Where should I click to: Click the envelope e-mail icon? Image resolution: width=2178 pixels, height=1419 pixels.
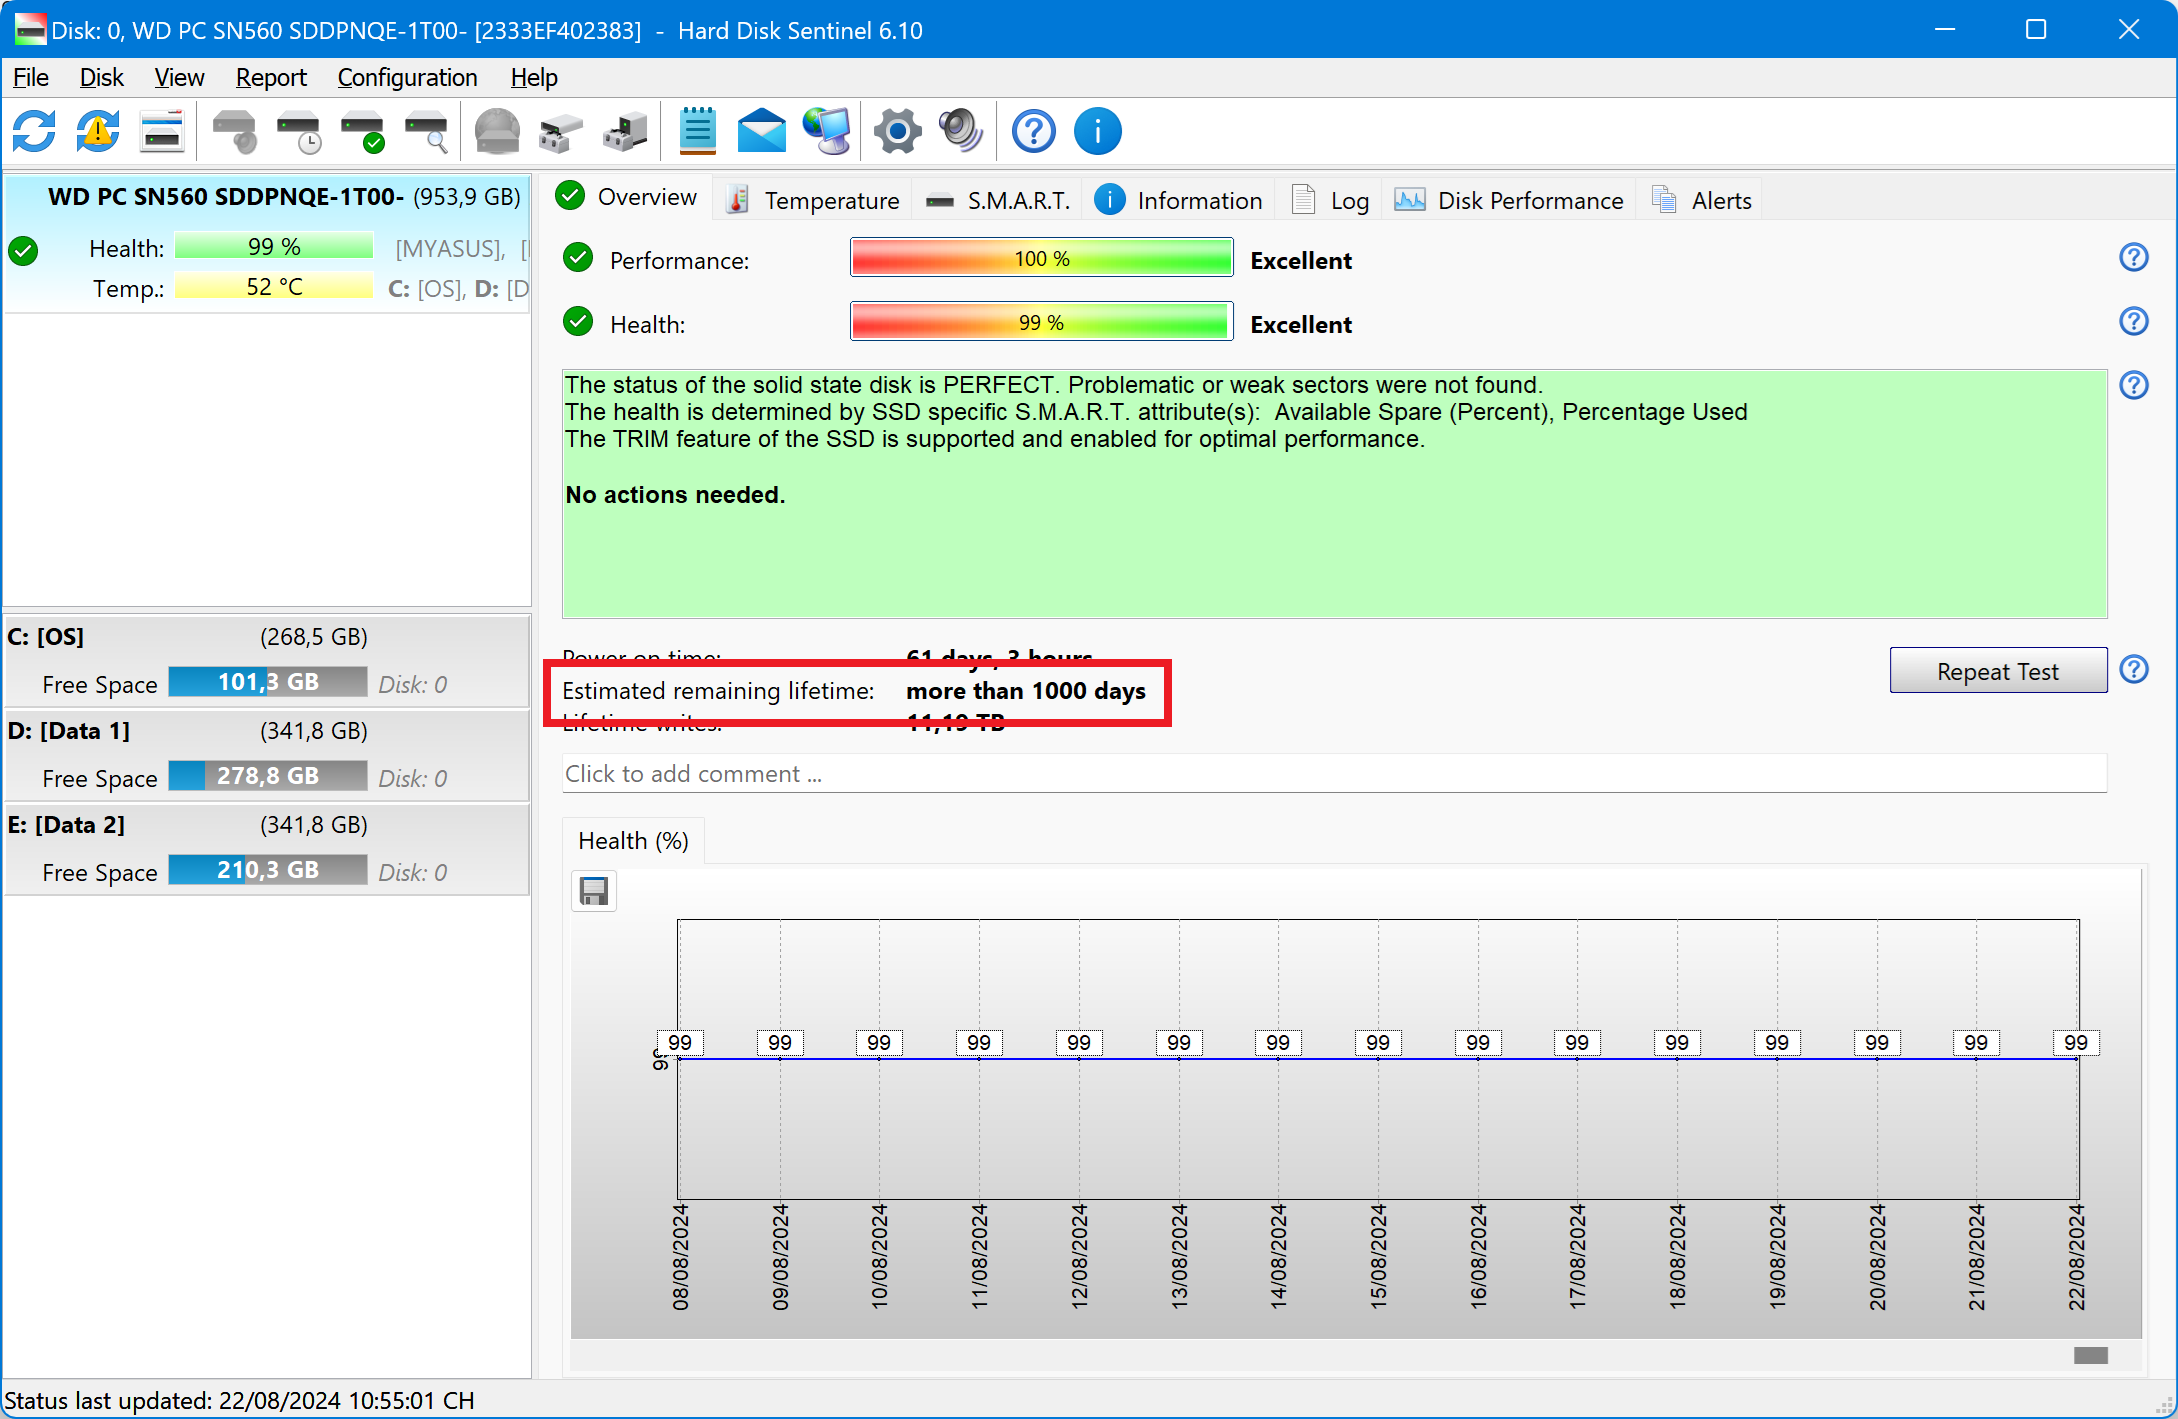[x=762, y=131]
